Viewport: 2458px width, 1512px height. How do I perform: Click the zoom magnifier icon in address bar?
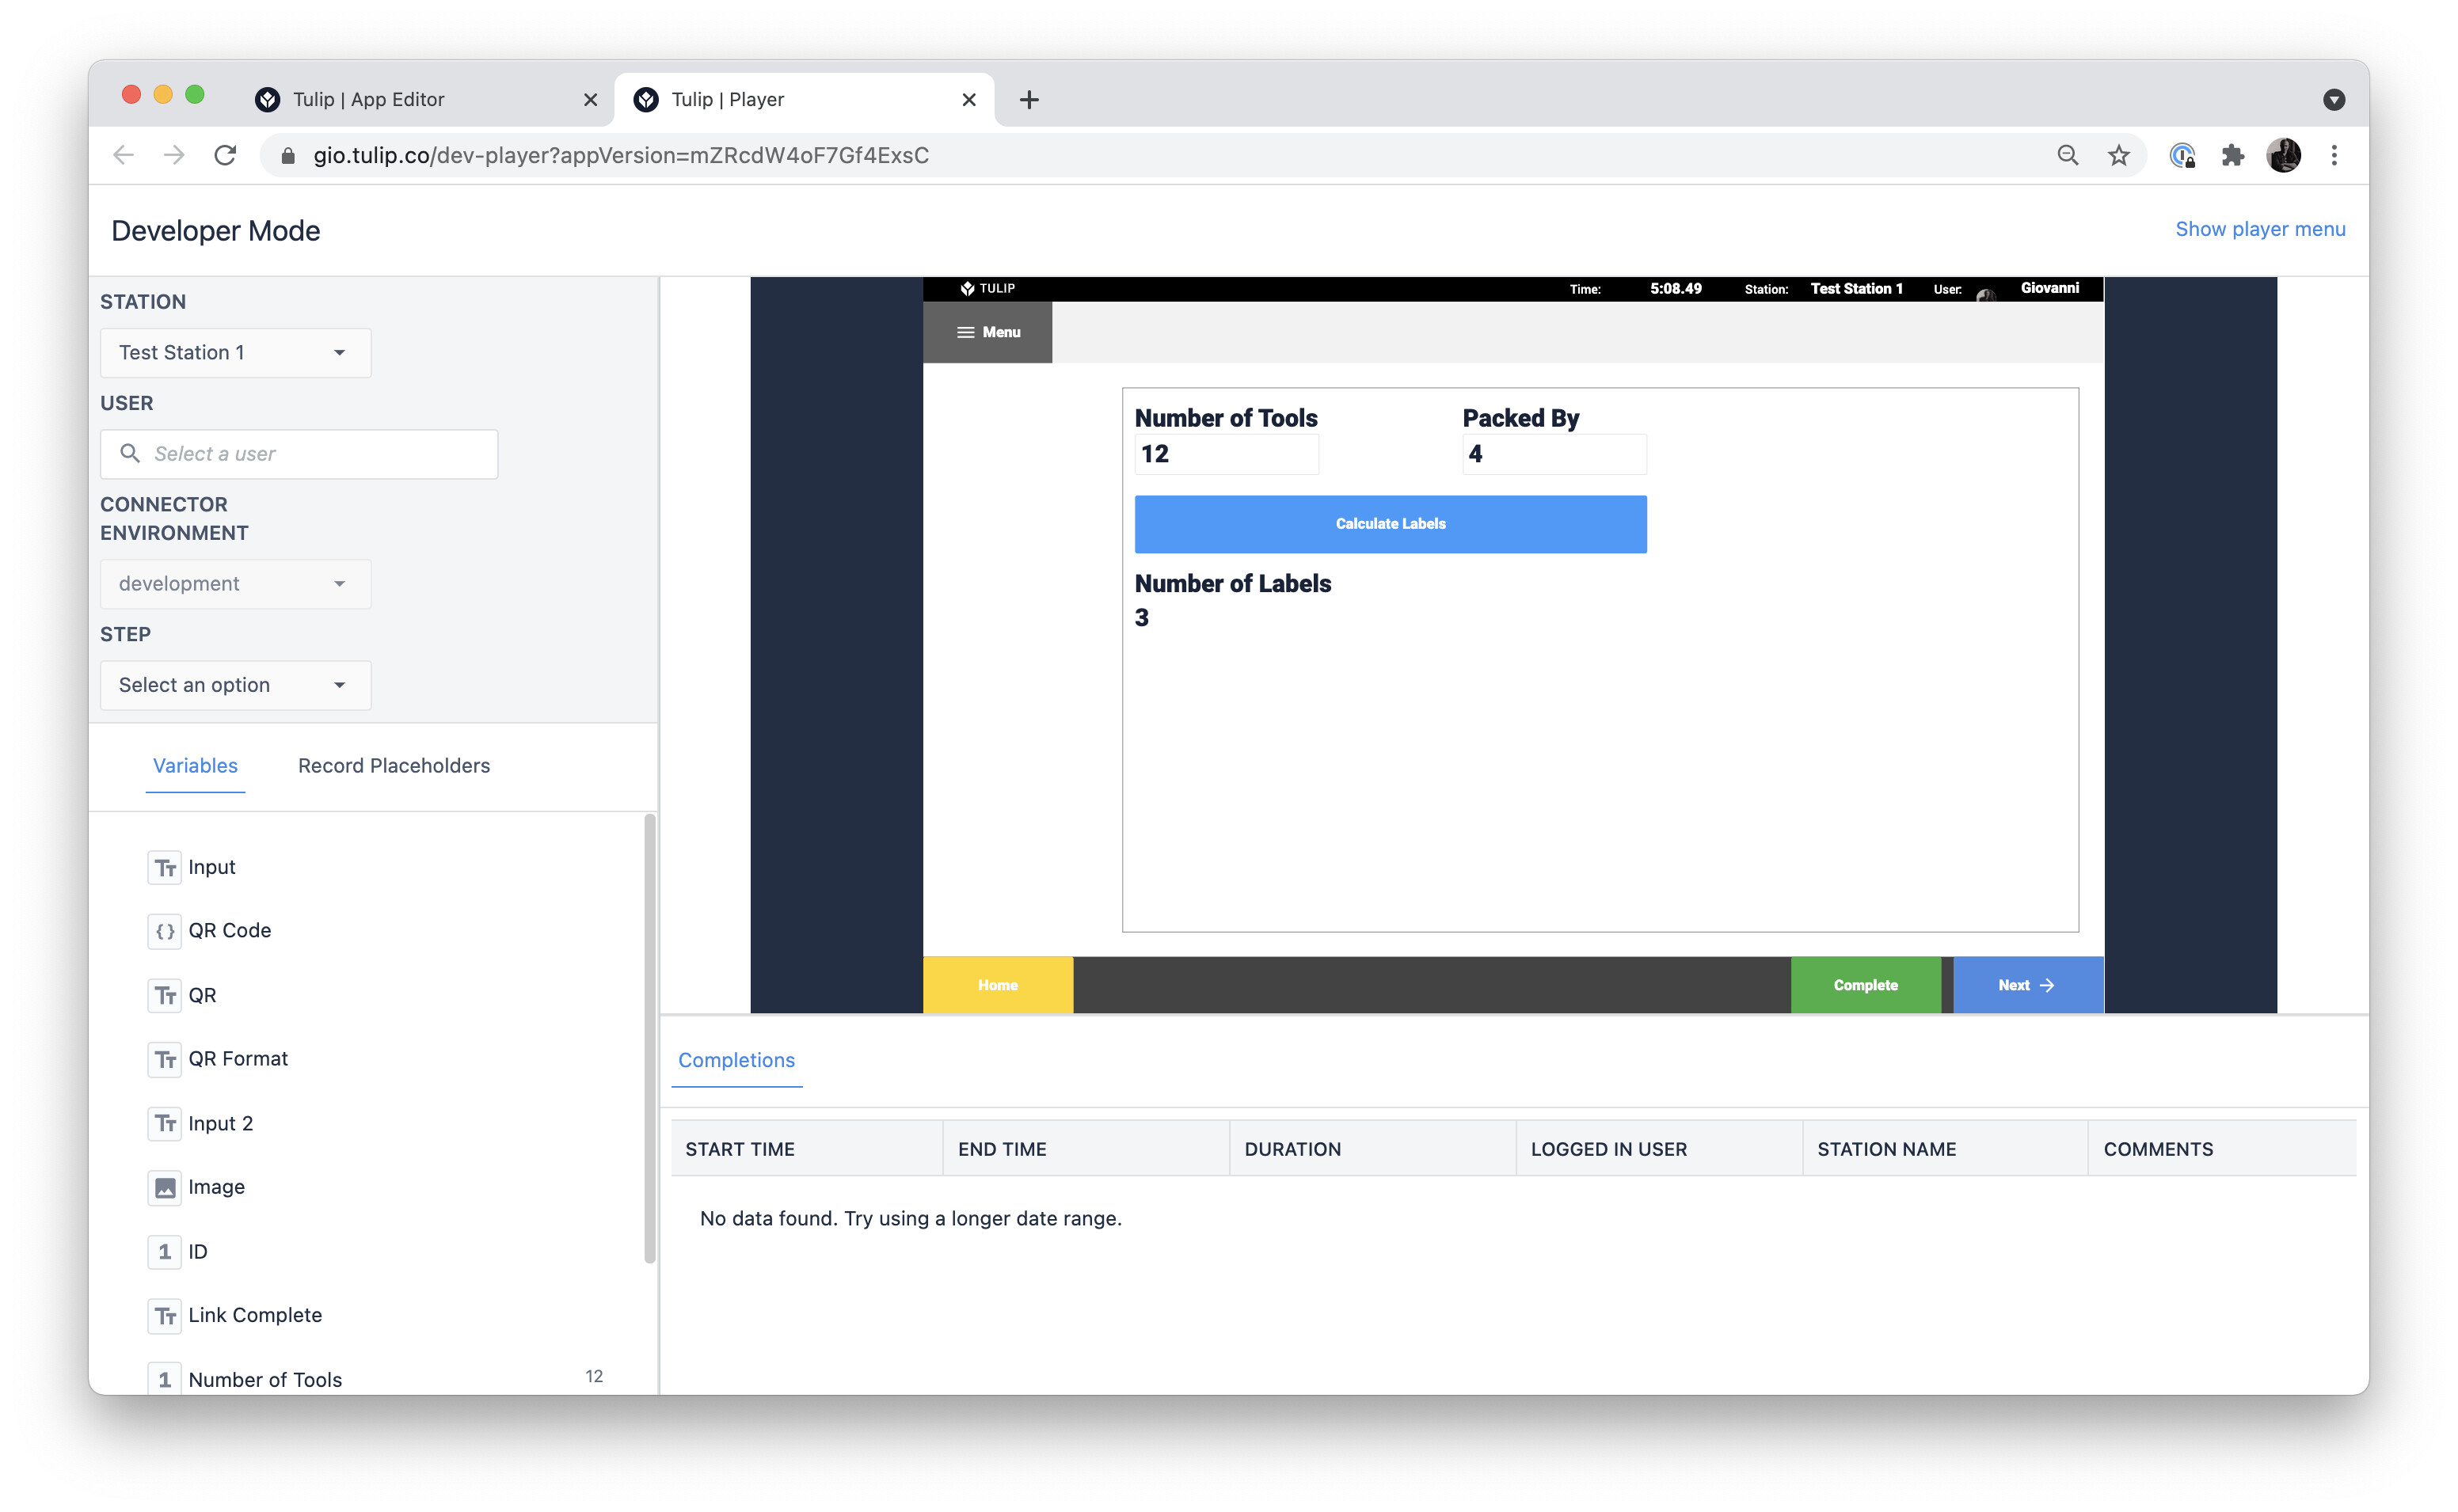(2067, 155)
